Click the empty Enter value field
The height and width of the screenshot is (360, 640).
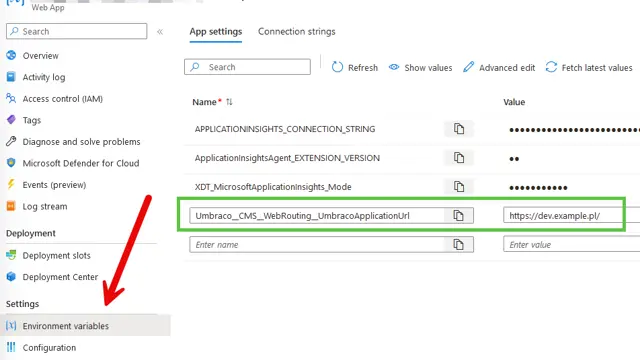click(571, 244)
